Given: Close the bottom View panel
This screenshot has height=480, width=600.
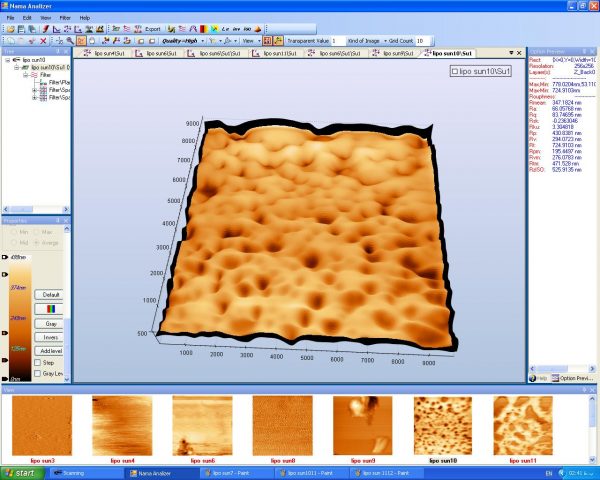Looking at the screenshot, I should [x=593, y=390].
